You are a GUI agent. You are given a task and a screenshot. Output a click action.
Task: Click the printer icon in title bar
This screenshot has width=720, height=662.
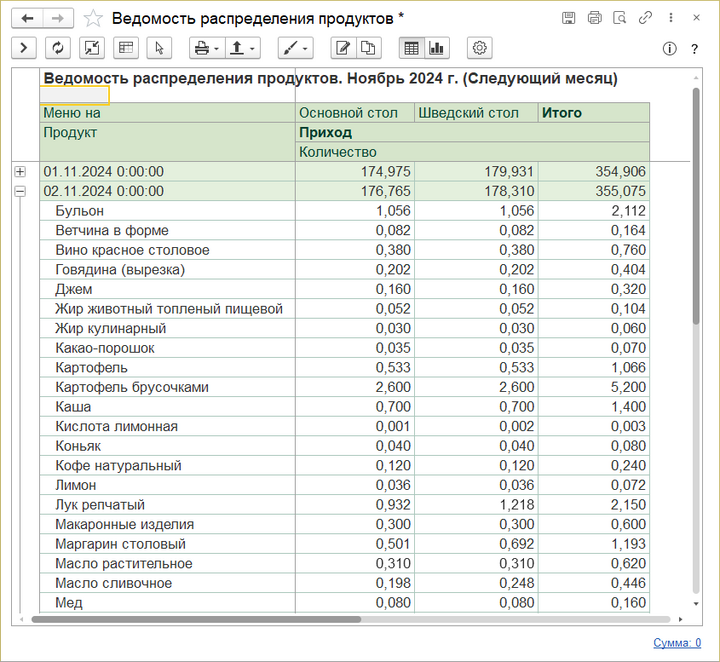[595, 18]
